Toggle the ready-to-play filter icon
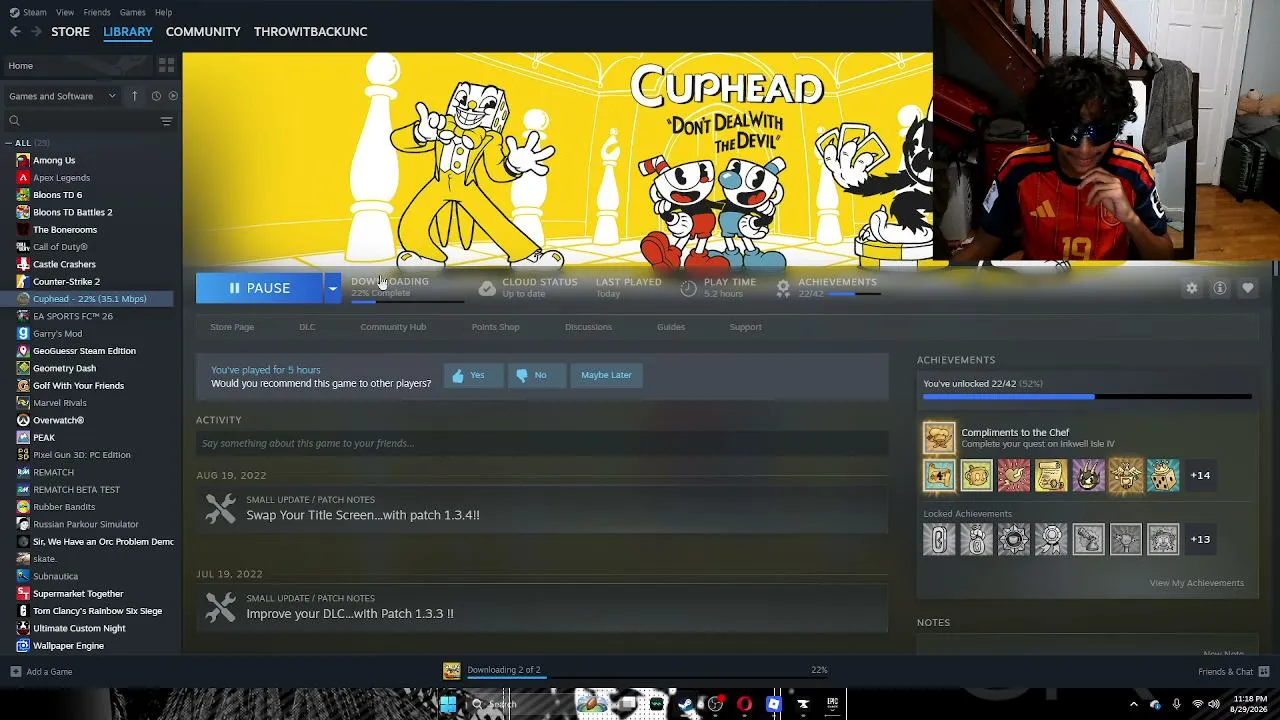The image size is (1280, 720). click(x=173, y=96)
